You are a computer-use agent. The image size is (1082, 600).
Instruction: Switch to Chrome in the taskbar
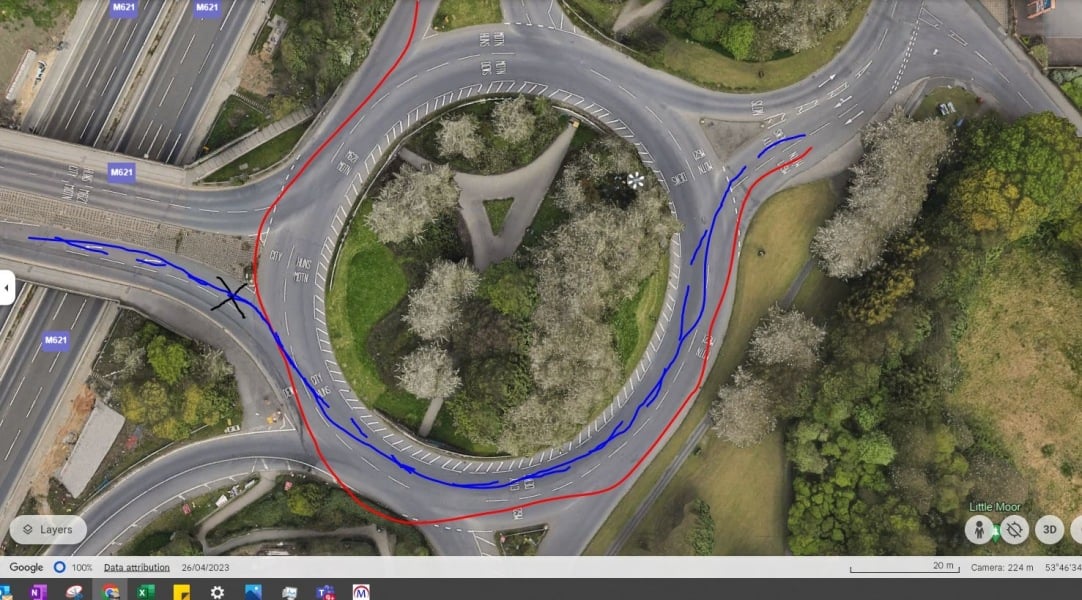pyautogui.click(x=110, y=592)
